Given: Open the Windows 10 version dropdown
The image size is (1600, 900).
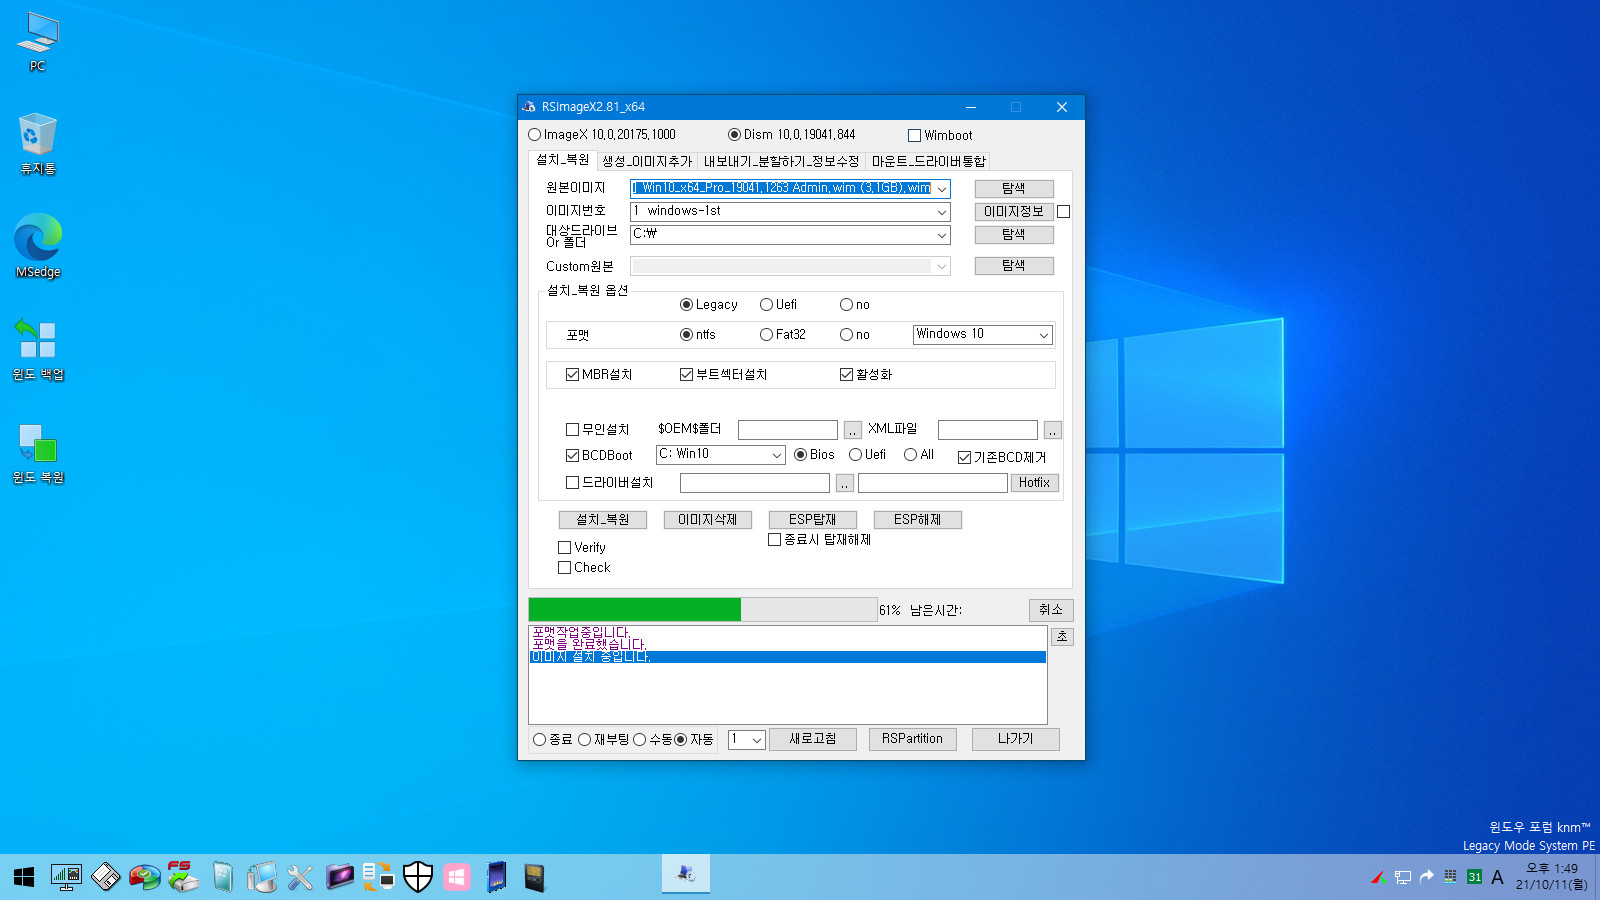Looking at the screenshot, I should coord(1043,335).
